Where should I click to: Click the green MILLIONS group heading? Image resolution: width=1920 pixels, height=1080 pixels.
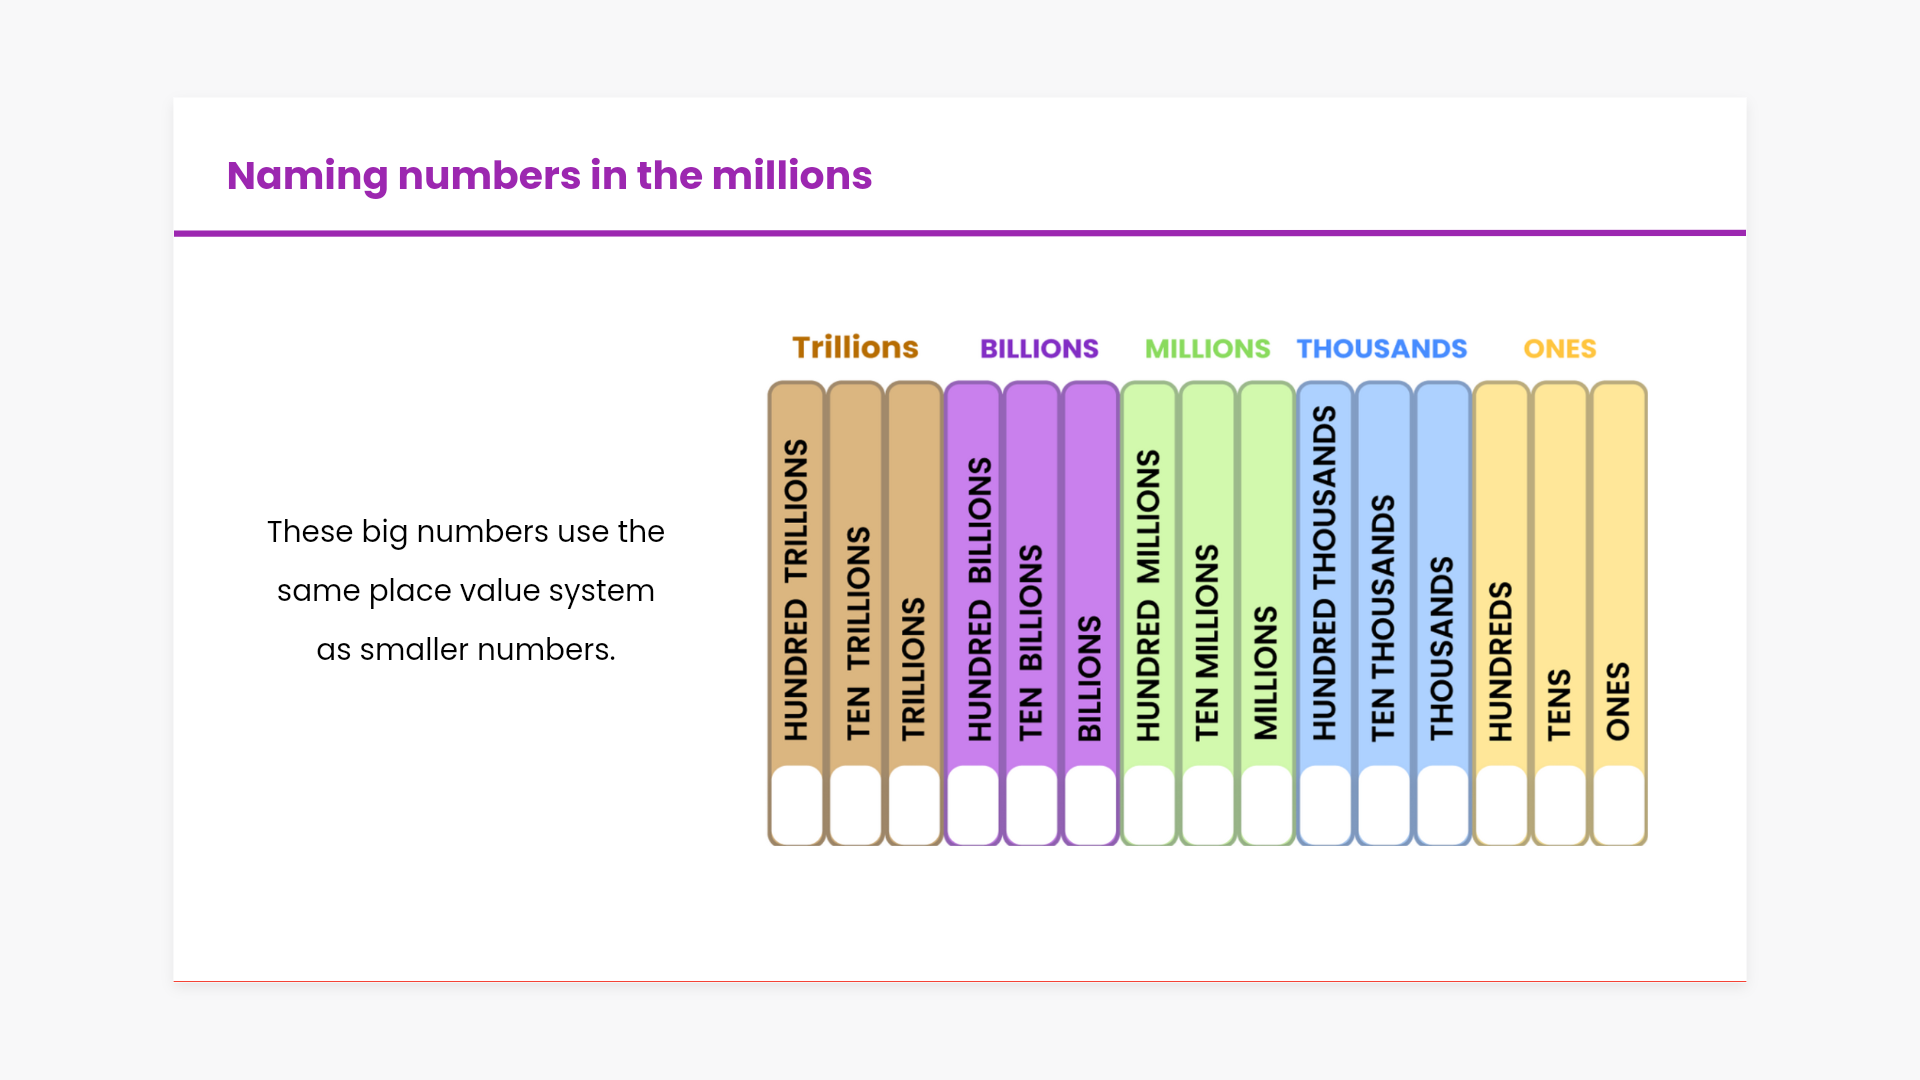click(x=1207, y=349)
